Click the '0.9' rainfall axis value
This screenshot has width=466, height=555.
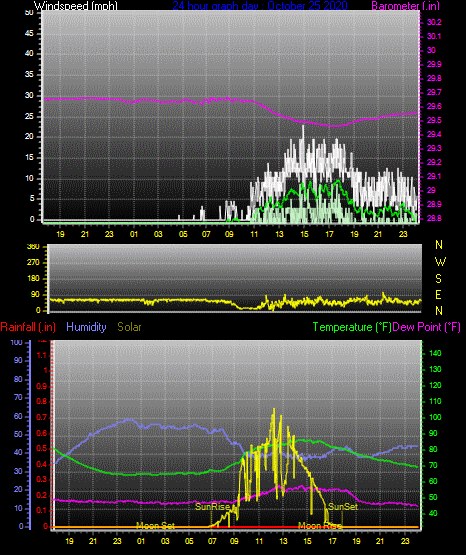42,386
